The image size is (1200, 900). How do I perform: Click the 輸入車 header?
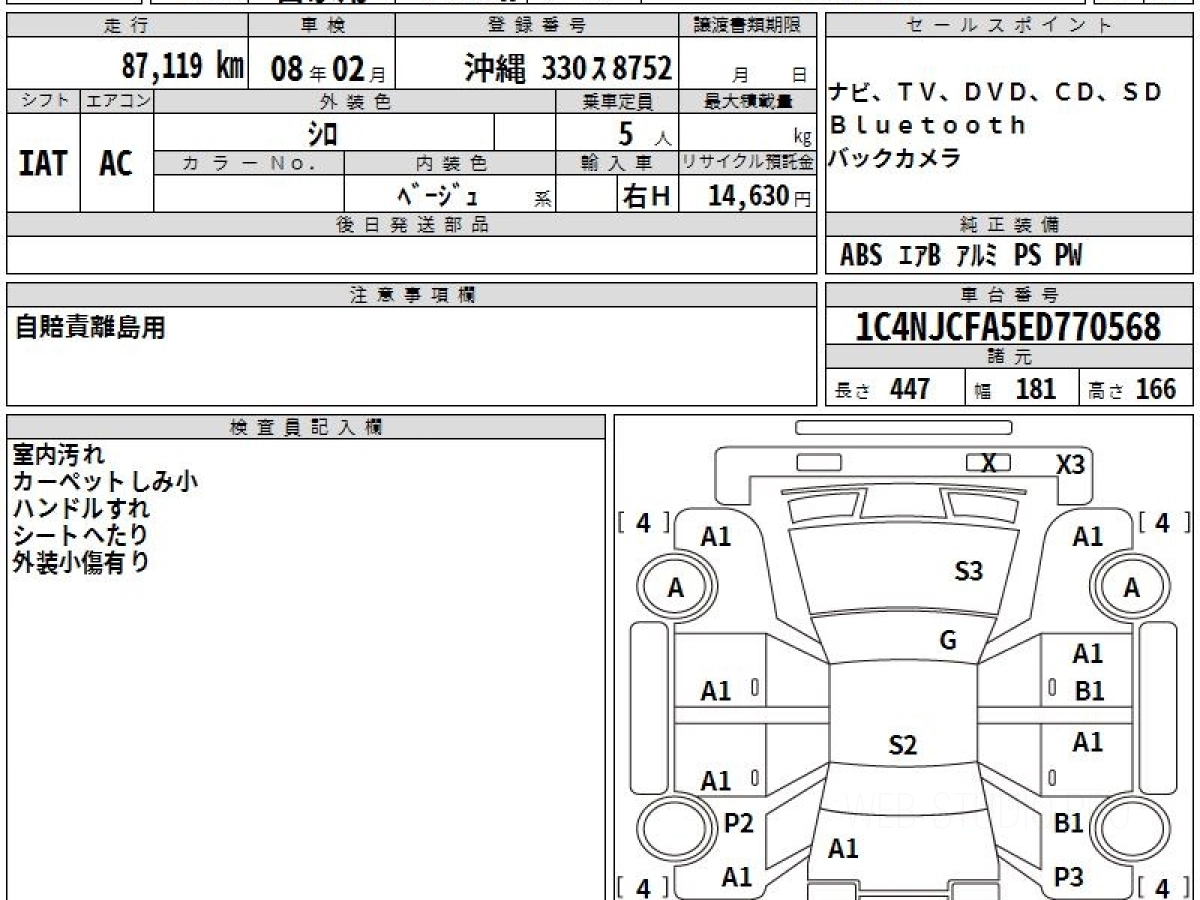coord(617,163)
